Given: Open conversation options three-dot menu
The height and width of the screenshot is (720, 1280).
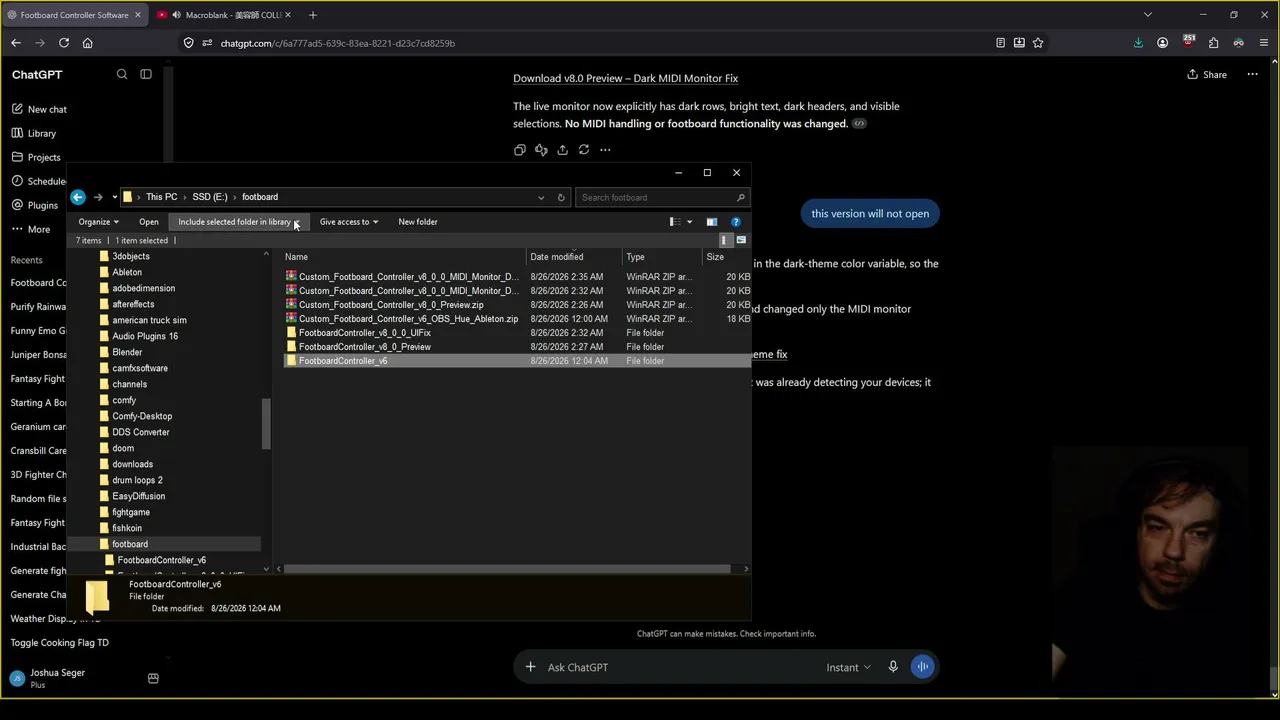Looking at the screenshot, I should tap(1252, 74).
